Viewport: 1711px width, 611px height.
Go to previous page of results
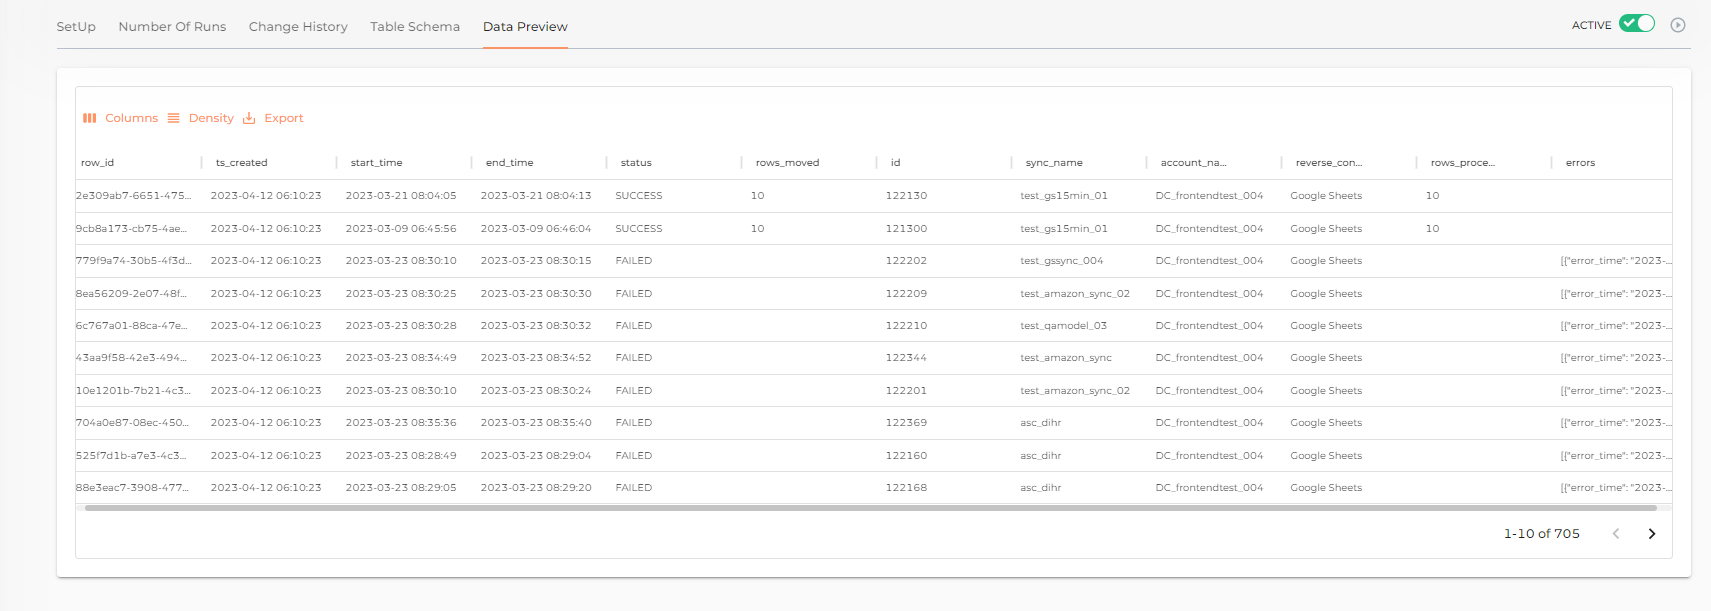click(1616, 534)
